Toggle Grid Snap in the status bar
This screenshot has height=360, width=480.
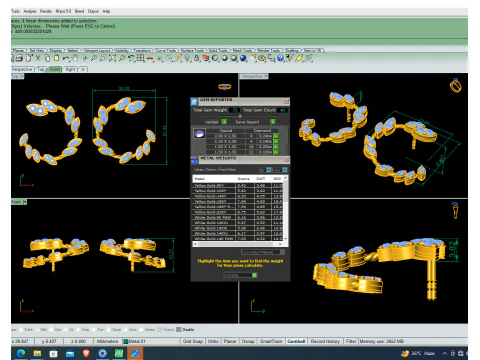pyautogui.click(x=193, y=341)
